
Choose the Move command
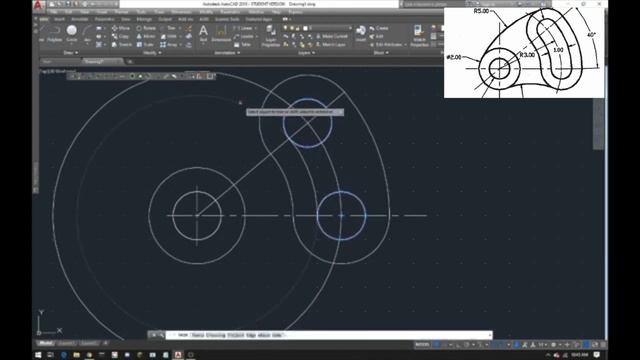[121, 28]
